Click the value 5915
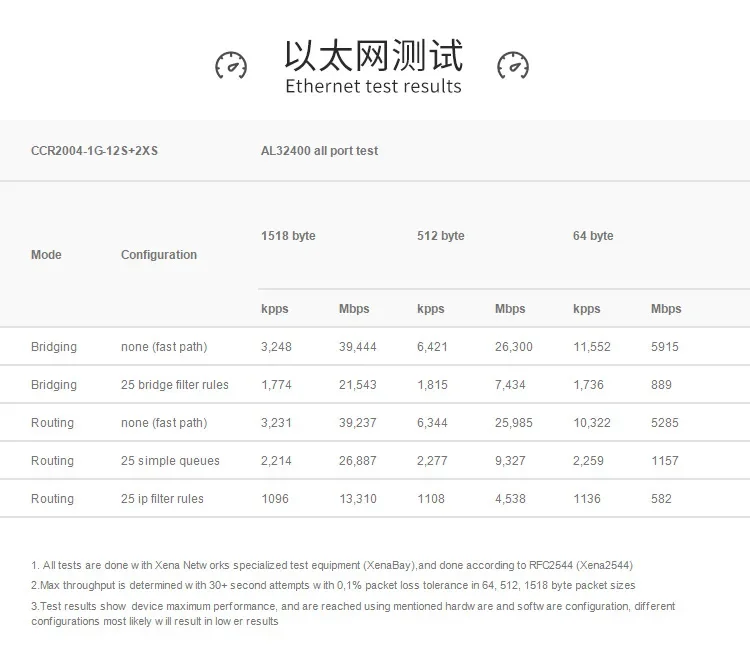This screenshot has width=750, height=669. click(665, 347)
